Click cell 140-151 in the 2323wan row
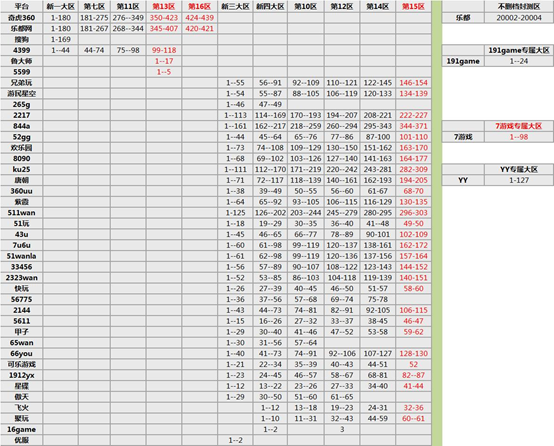Screen dimensions: 554x446 [413, 278]
